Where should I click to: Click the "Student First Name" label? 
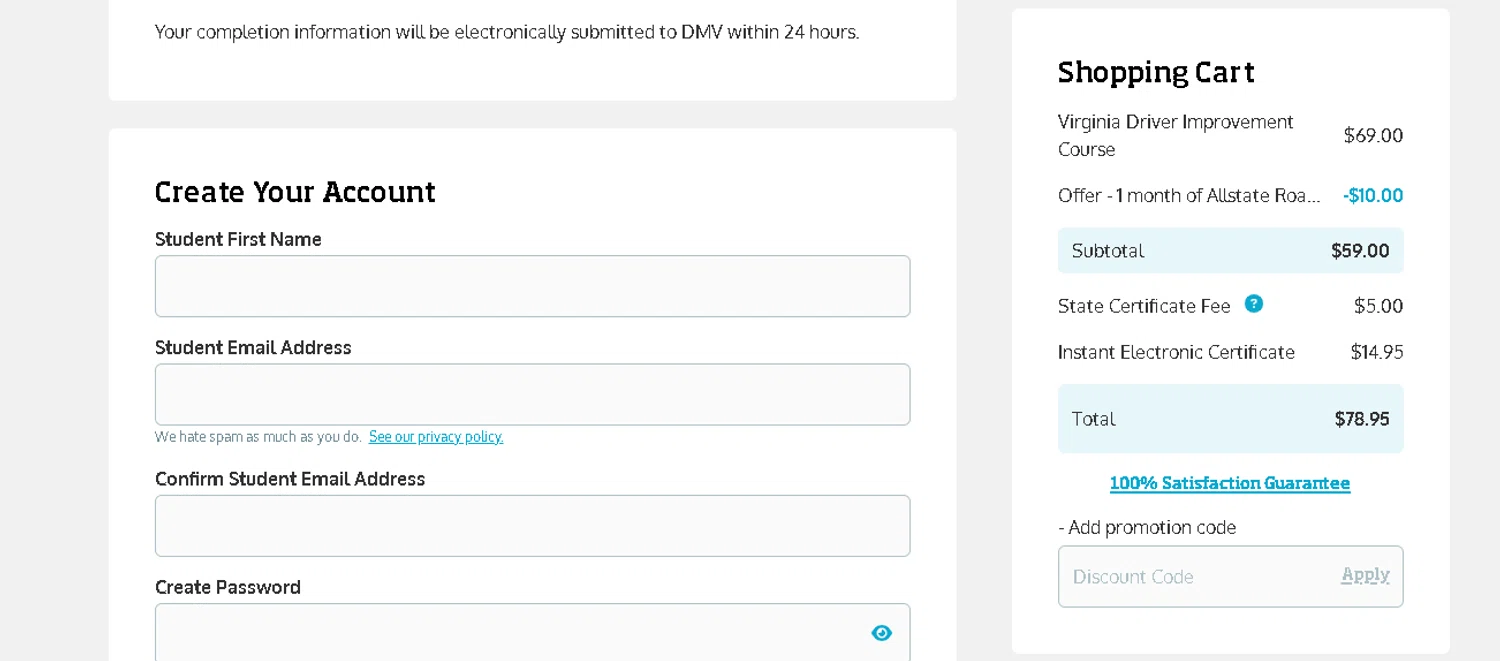tap(238, 239)
